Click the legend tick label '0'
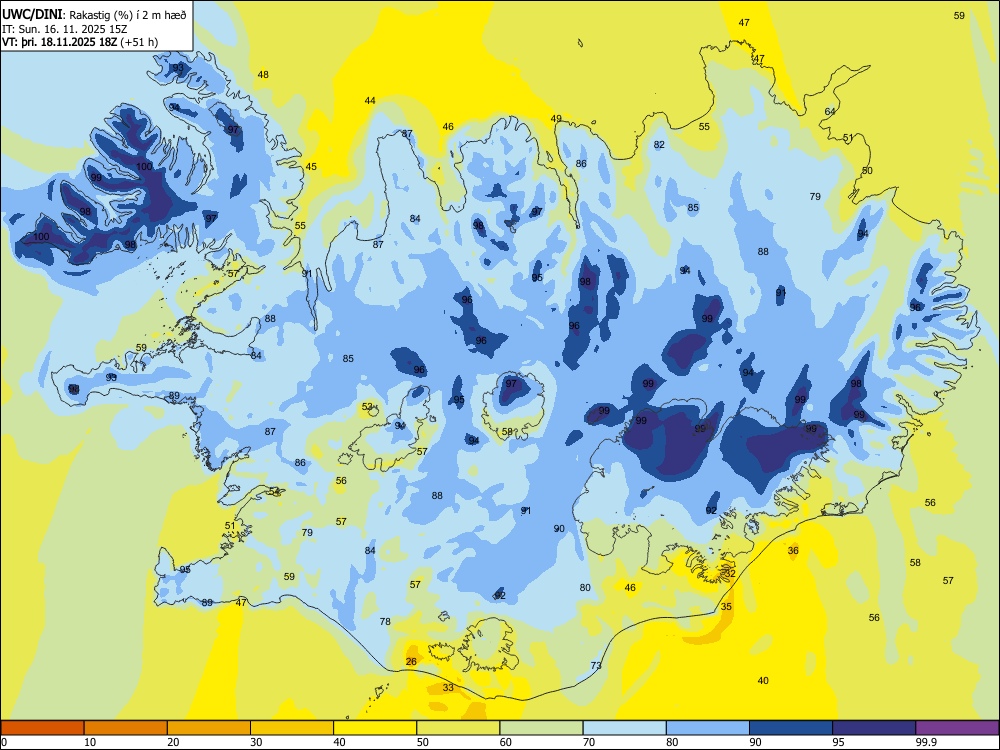1000x750 pixels. tap(4, 742)
